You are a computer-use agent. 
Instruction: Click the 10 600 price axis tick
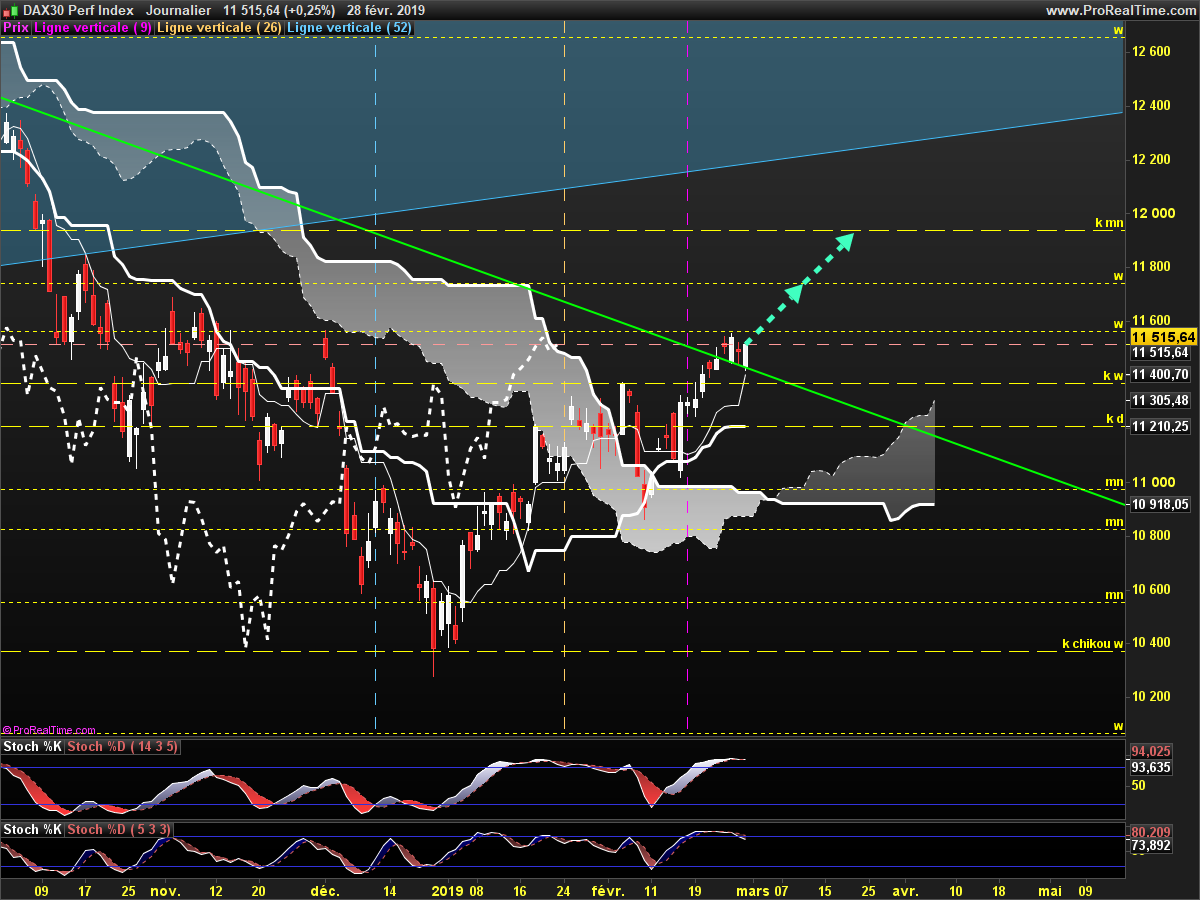pyautogui.click(x=1151, y=589)
